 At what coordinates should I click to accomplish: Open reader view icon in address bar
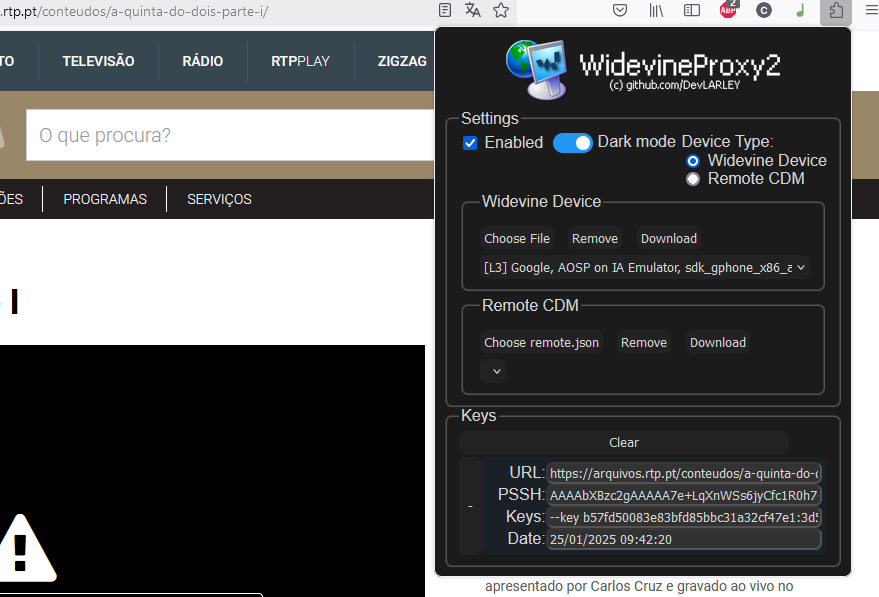(x=445, y=10)
